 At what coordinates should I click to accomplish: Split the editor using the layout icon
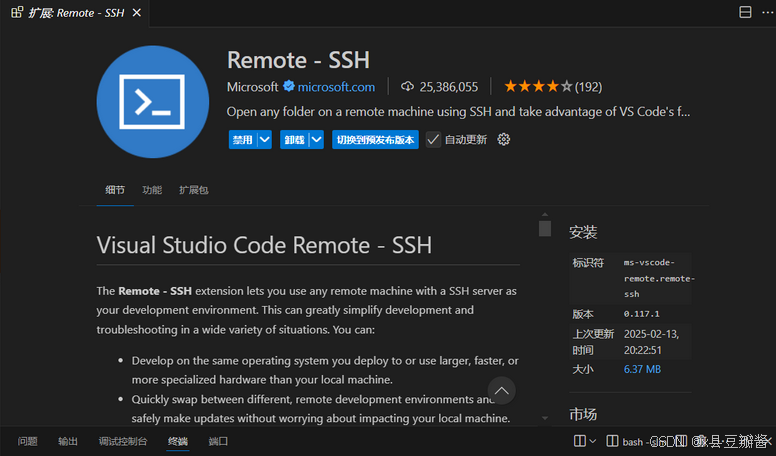[745, 12]
